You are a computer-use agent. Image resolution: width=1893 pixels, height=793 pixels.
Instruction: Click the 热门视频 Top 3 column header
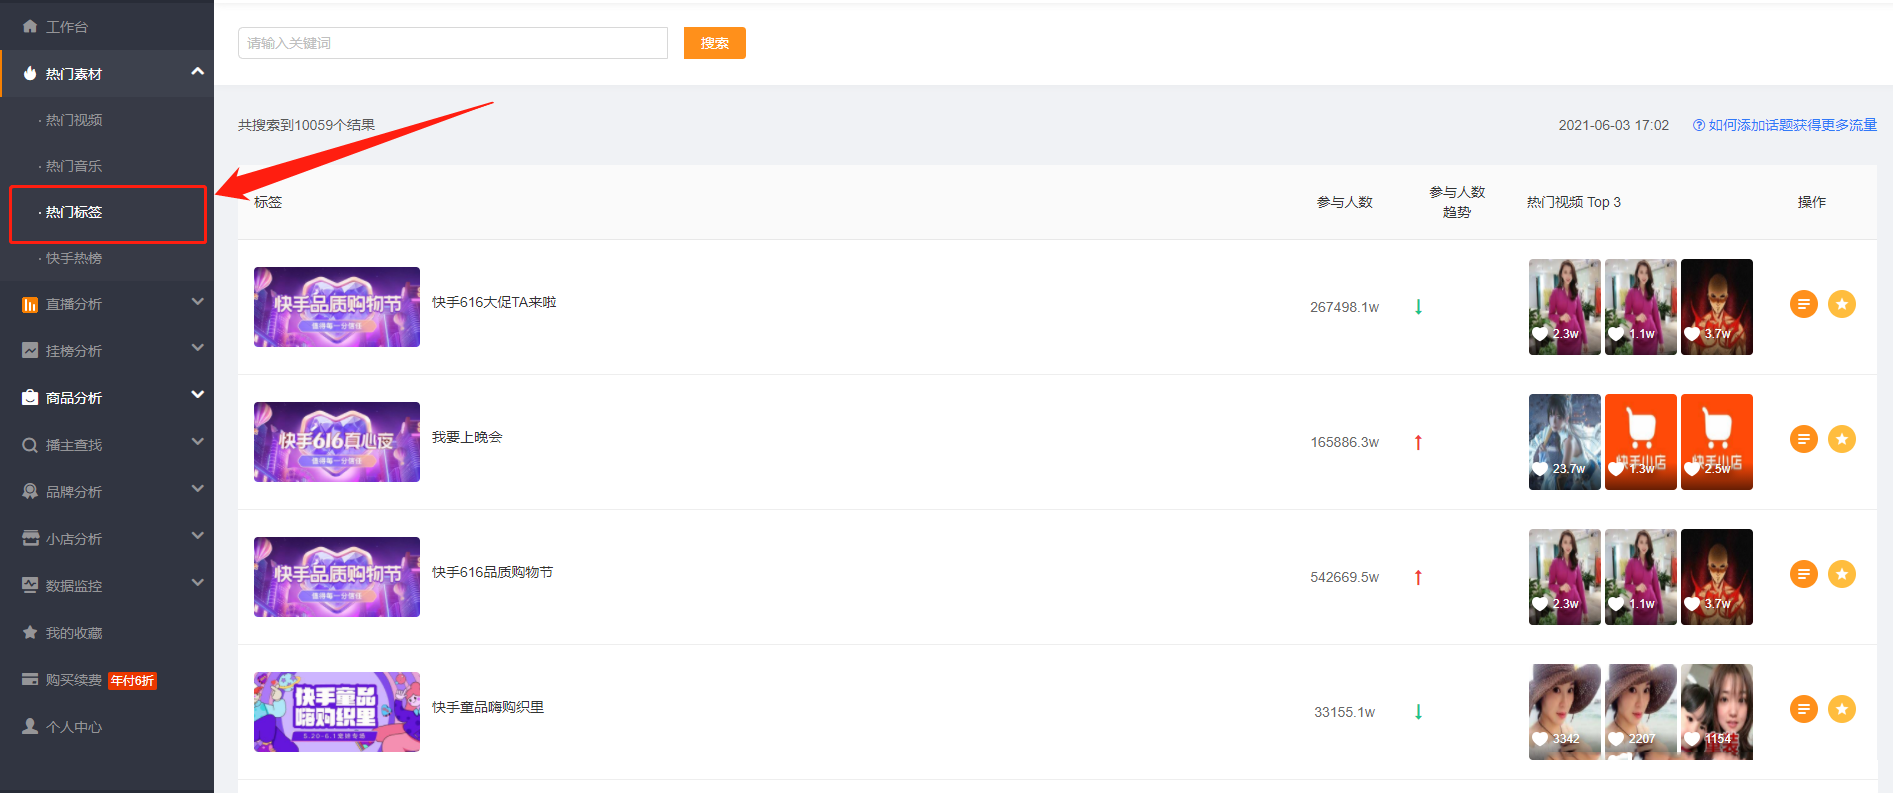pyautogui.click(x=1574, y=202)
